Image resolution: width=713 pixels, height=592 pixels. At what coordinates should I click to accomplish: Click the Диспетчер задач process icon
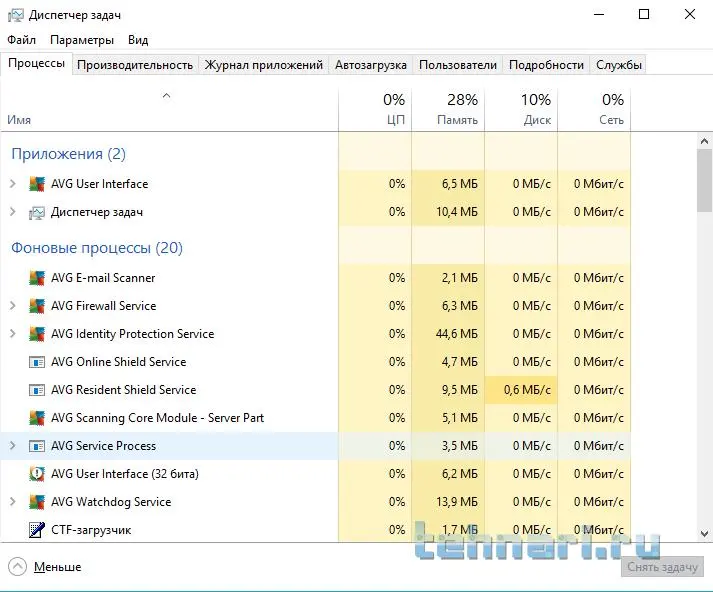tap(37, 212)
